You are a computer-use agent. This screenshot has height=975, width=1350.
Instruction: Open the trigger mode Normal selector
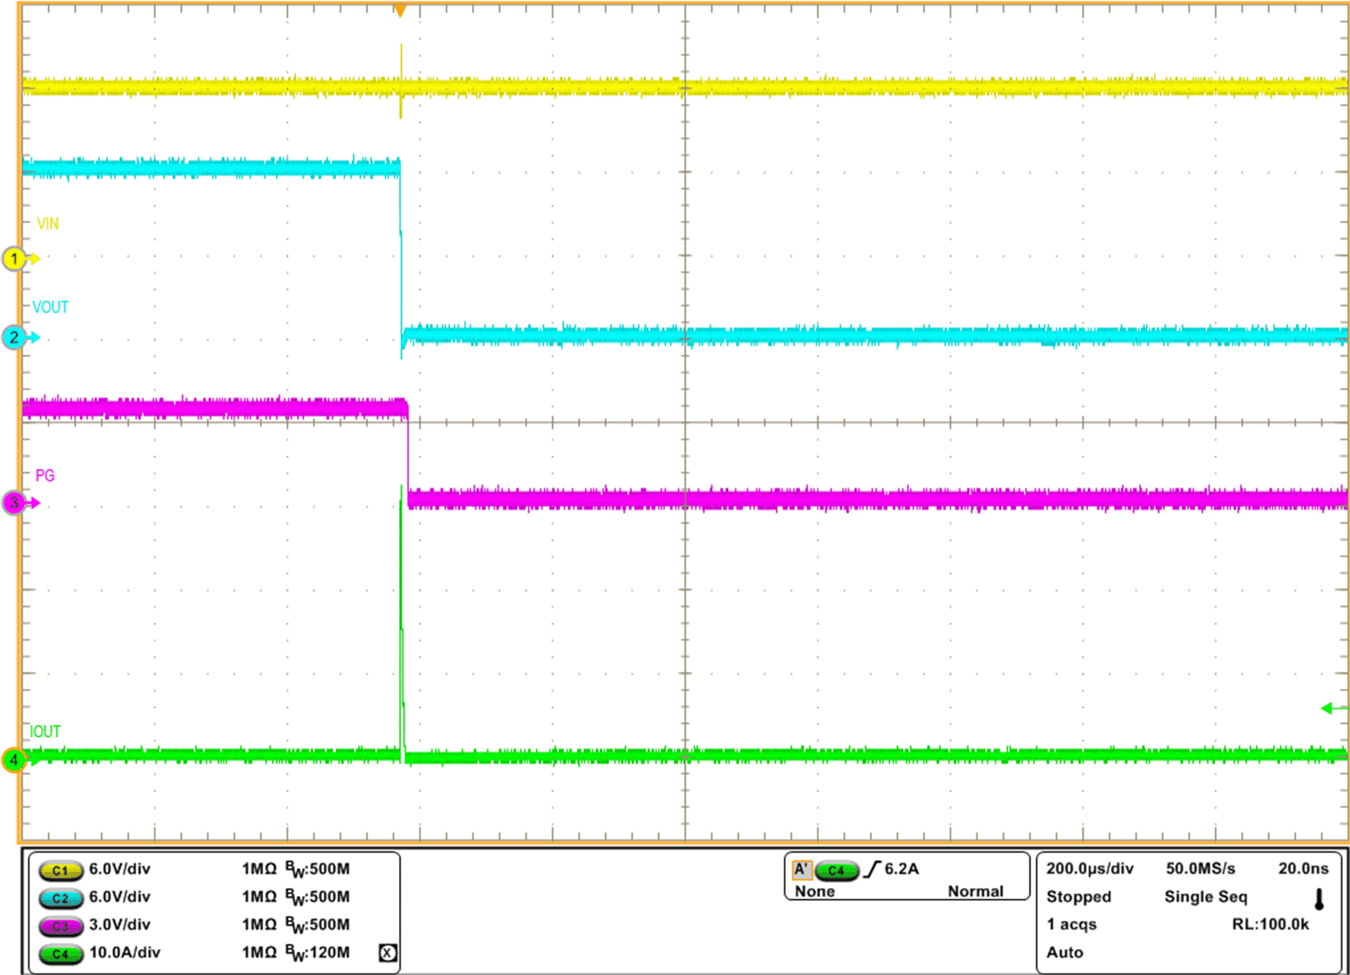975,891
